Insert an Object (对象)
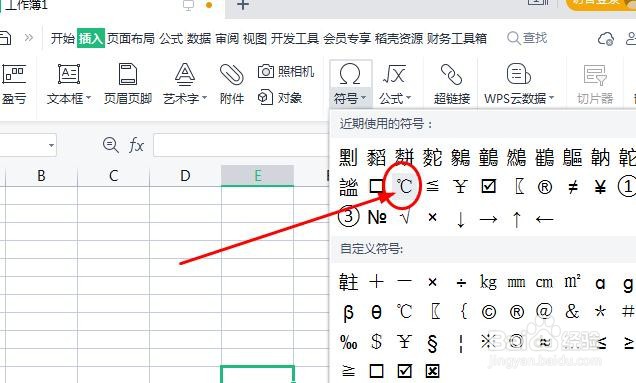Viewport: 636px width, 383px height. (x=280, y=97)
